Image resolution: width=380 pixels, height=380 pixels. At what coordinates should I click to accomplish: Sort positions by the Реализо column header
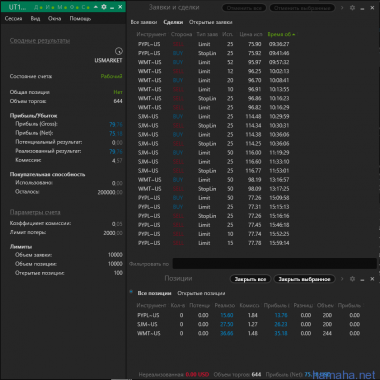[225, 305]
